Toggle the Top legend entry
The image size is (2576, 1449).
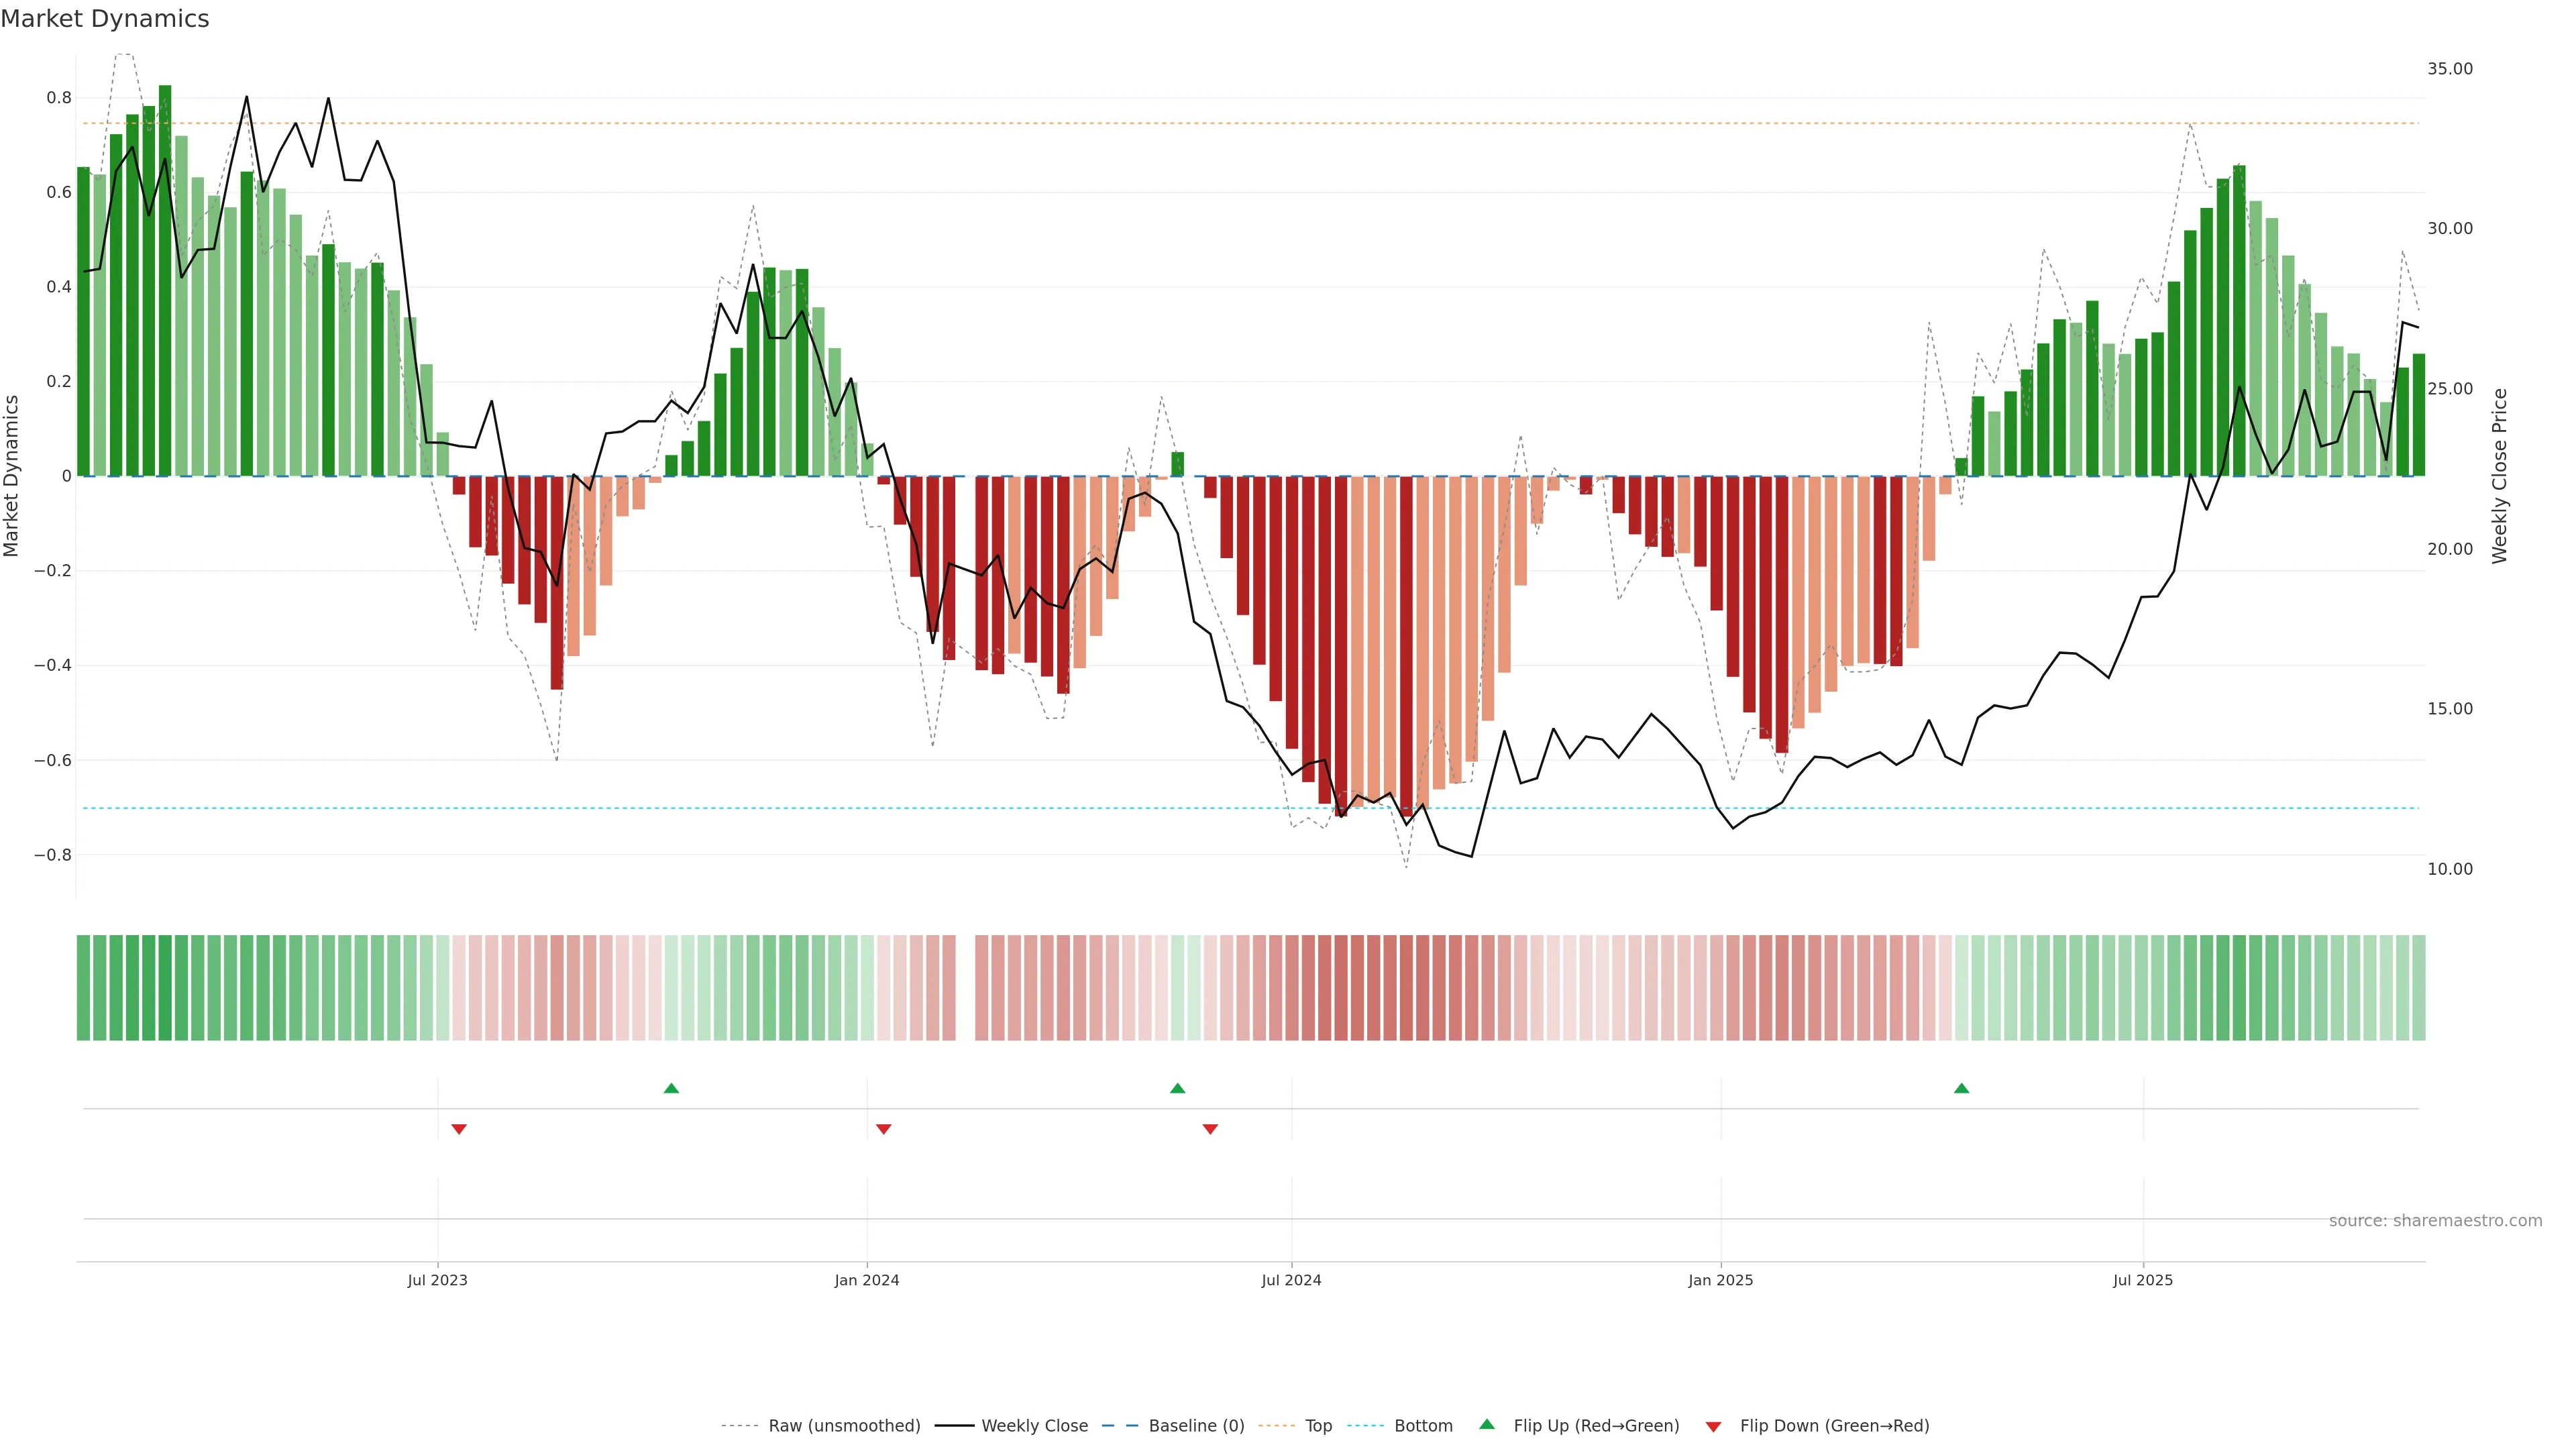tap(1318, 1426)
